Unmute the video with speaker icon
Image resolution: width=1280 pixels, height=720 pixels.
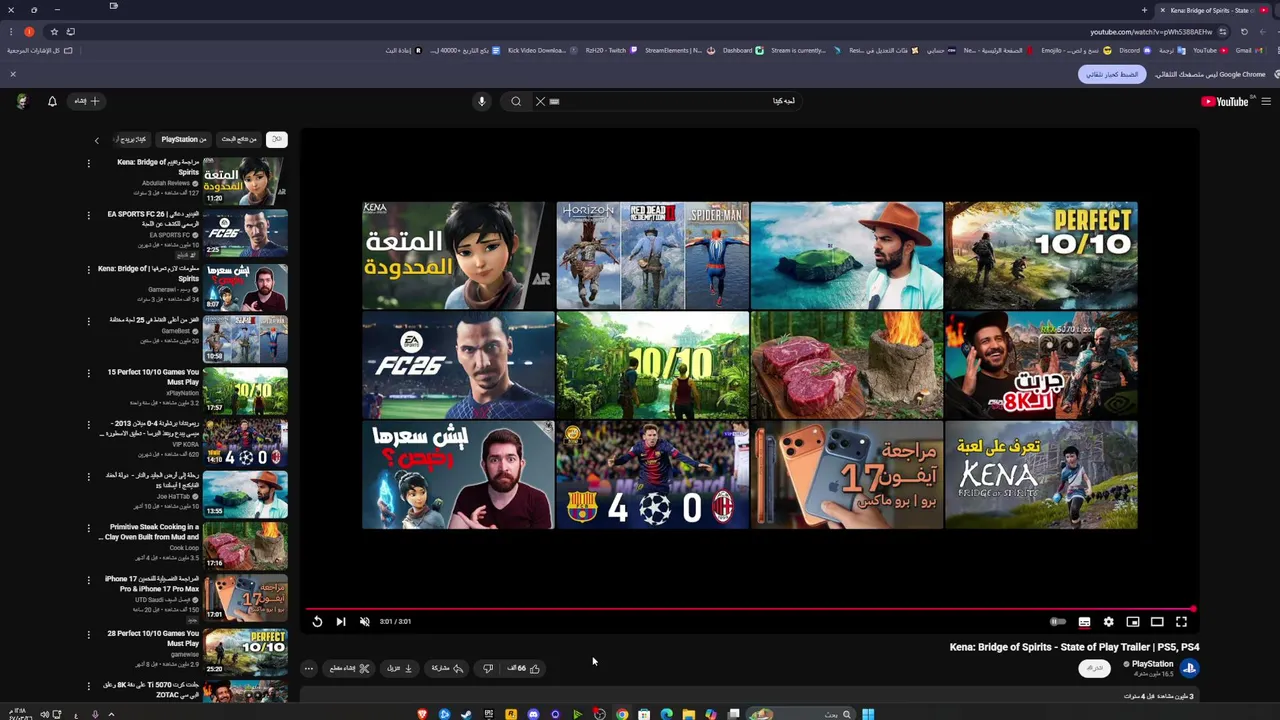(364, 622)
